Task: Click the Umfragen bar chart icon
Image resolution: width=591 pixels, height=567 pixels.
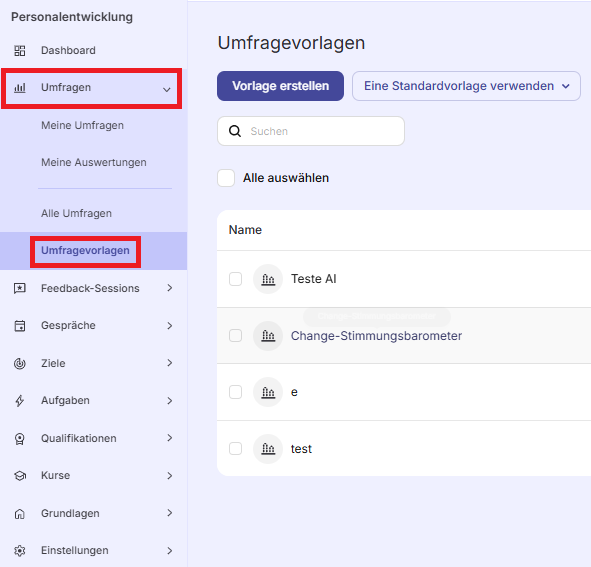Action: (x=20, y=88)
